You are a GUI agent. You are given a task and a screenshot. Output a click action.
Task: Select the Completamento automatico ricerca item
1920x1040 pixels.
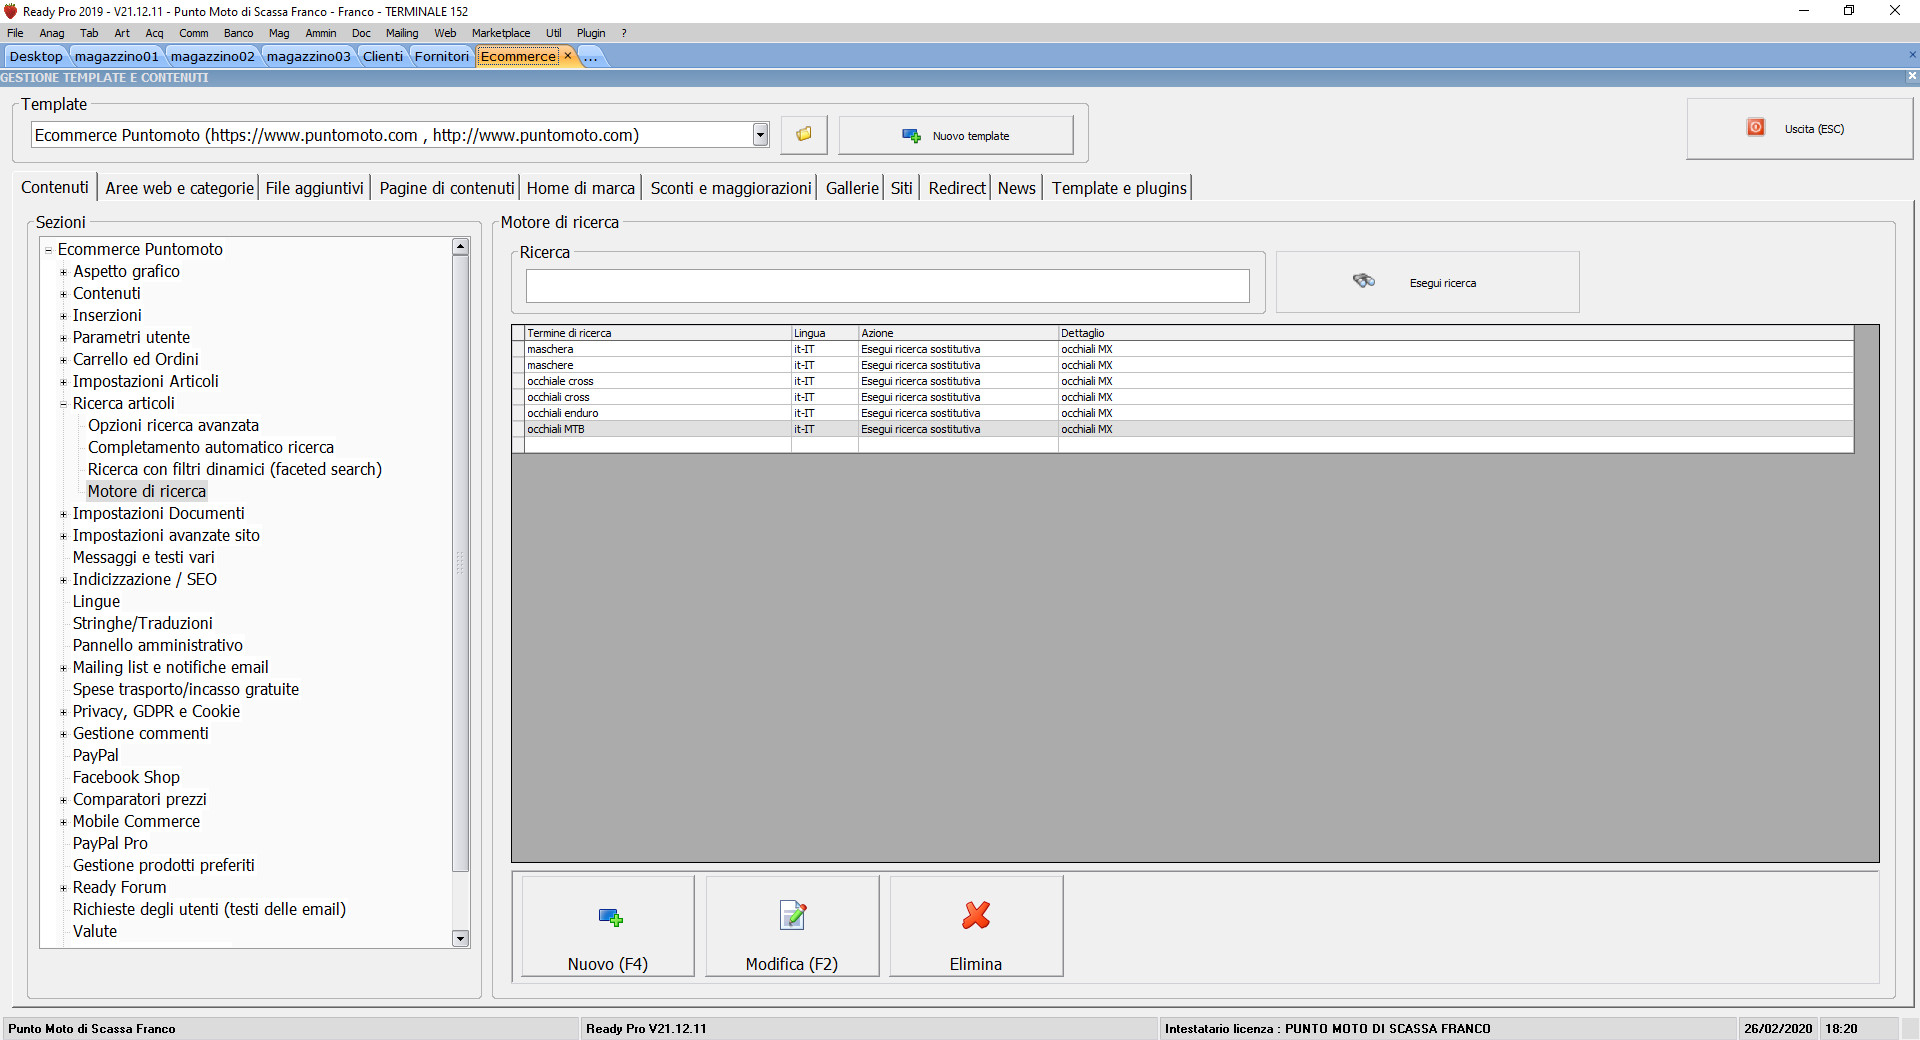click(211, 447)
